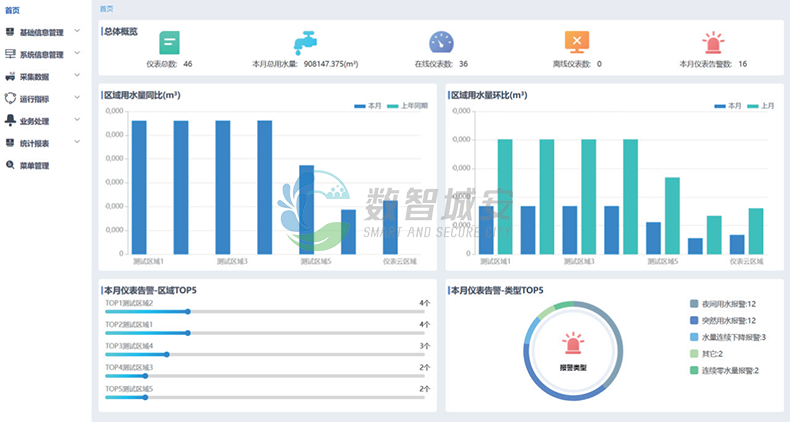790x422 pixels.
Task: Click the orange offline monitor 离线仪表数 icon
Action: click(x=577, y=43)
